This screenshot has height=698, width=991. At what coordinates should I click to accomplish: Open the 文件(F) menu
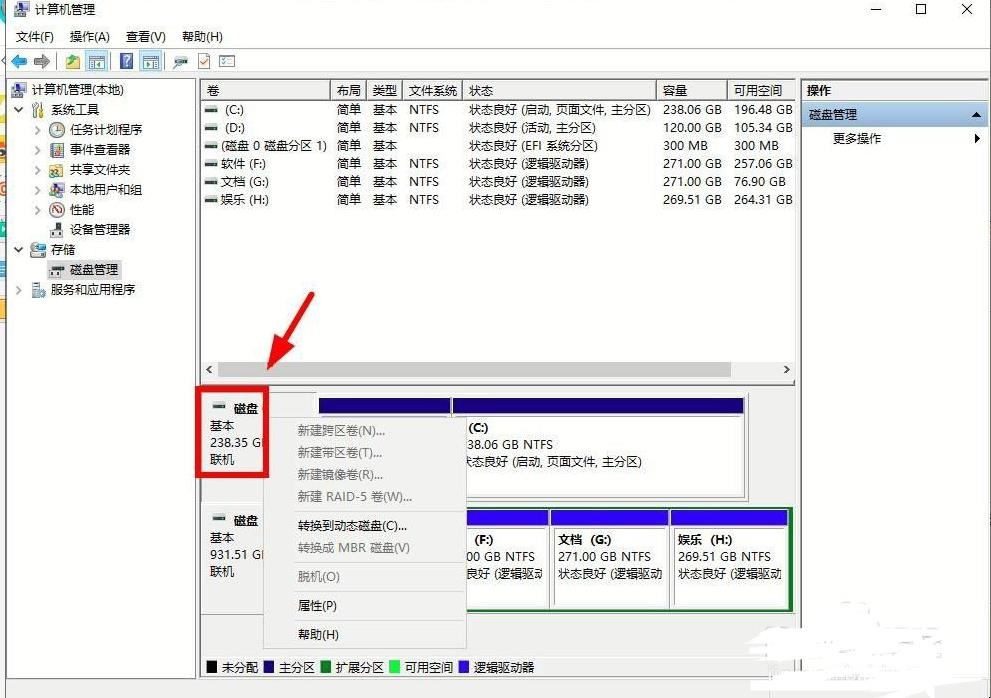(35, 37)
